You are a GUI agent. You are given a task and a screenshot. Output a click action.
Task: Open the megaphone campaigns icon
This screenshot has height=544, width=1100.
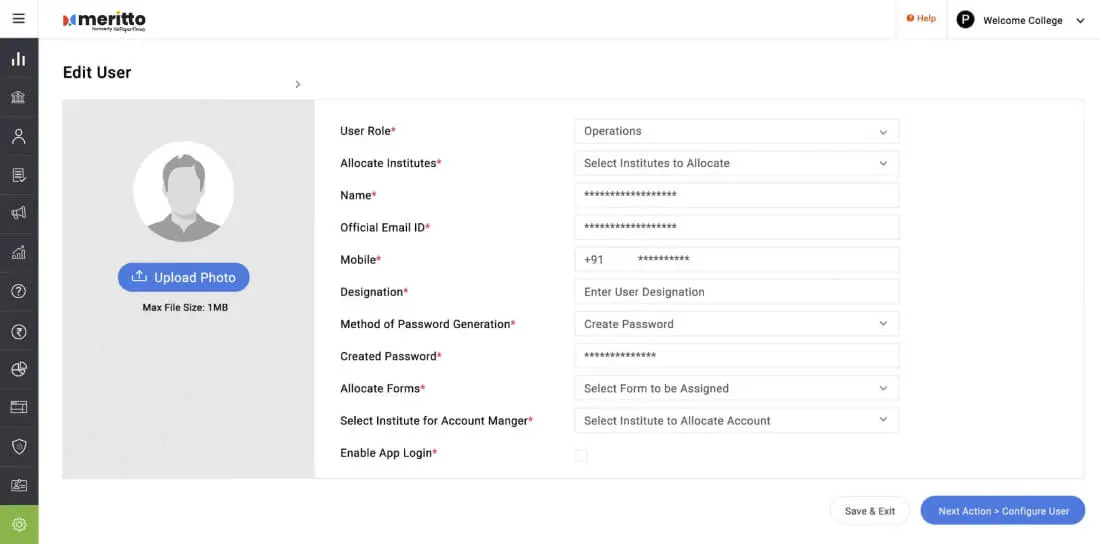19,213
